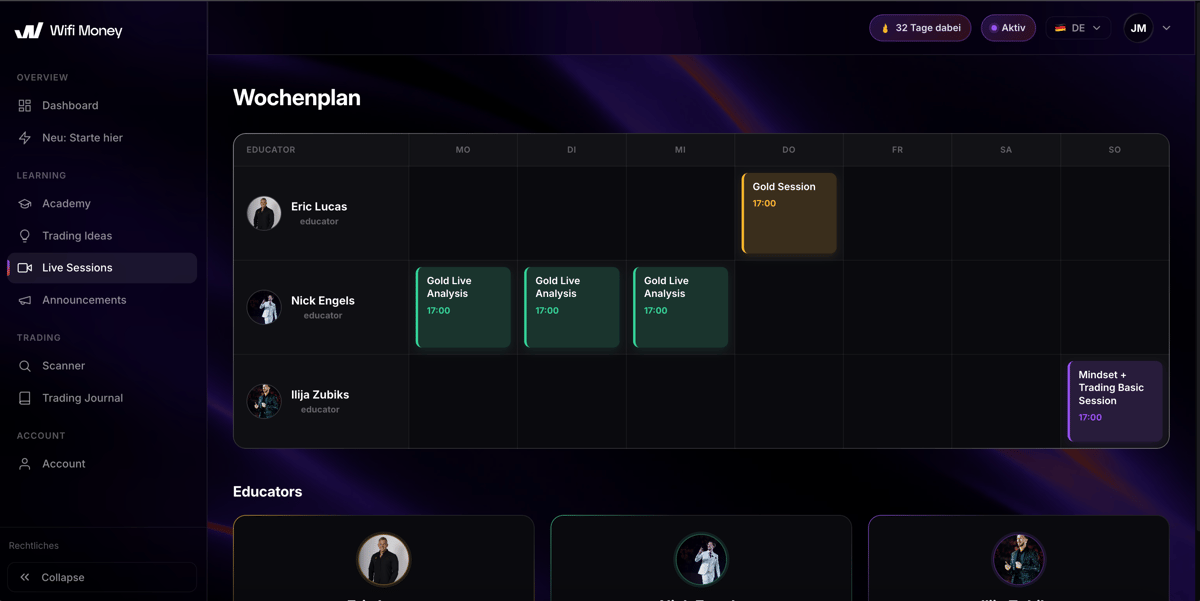The height and width of the screenshot is (601, 1200).
Task: Click the flame icon in streak badge
Action: click(885, 28)
